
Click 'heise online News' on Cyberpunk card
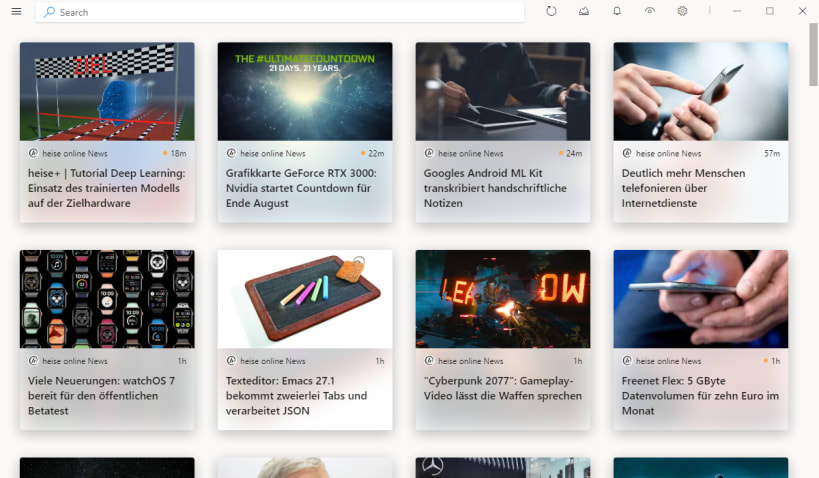(471, 361)
